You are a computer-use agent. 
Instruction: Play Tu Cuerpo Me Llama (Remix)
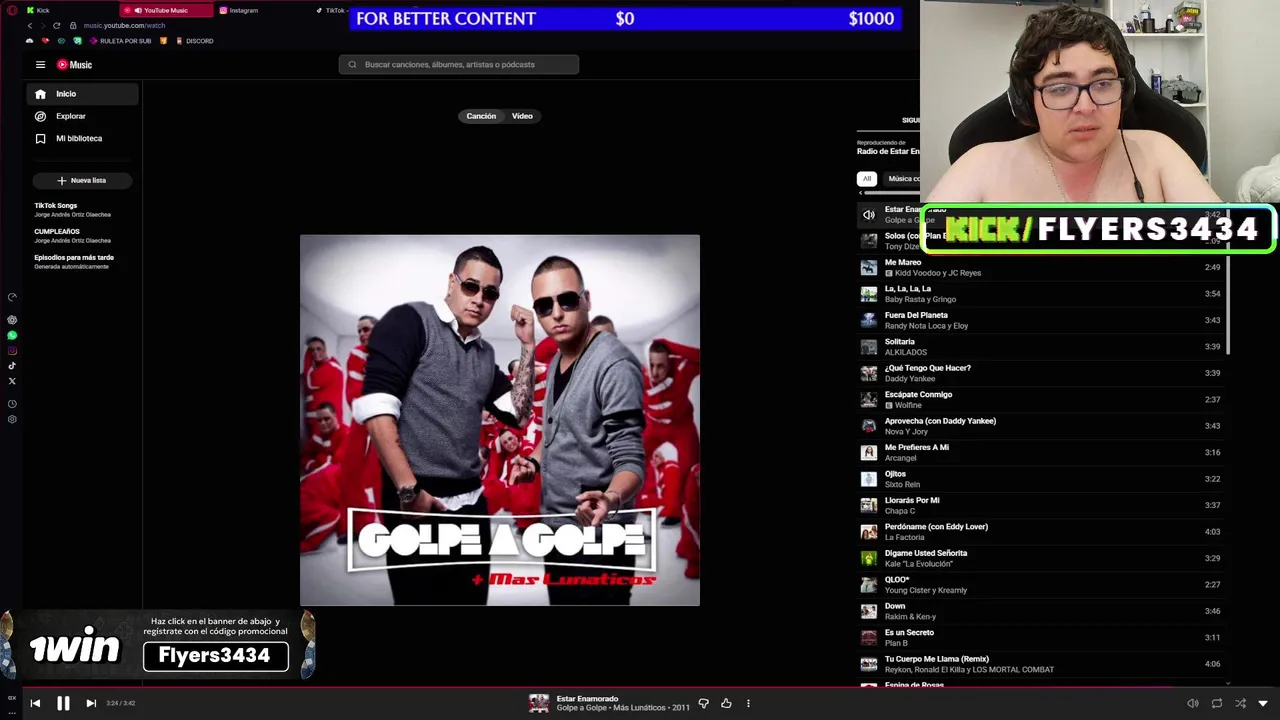(1040, 664)
